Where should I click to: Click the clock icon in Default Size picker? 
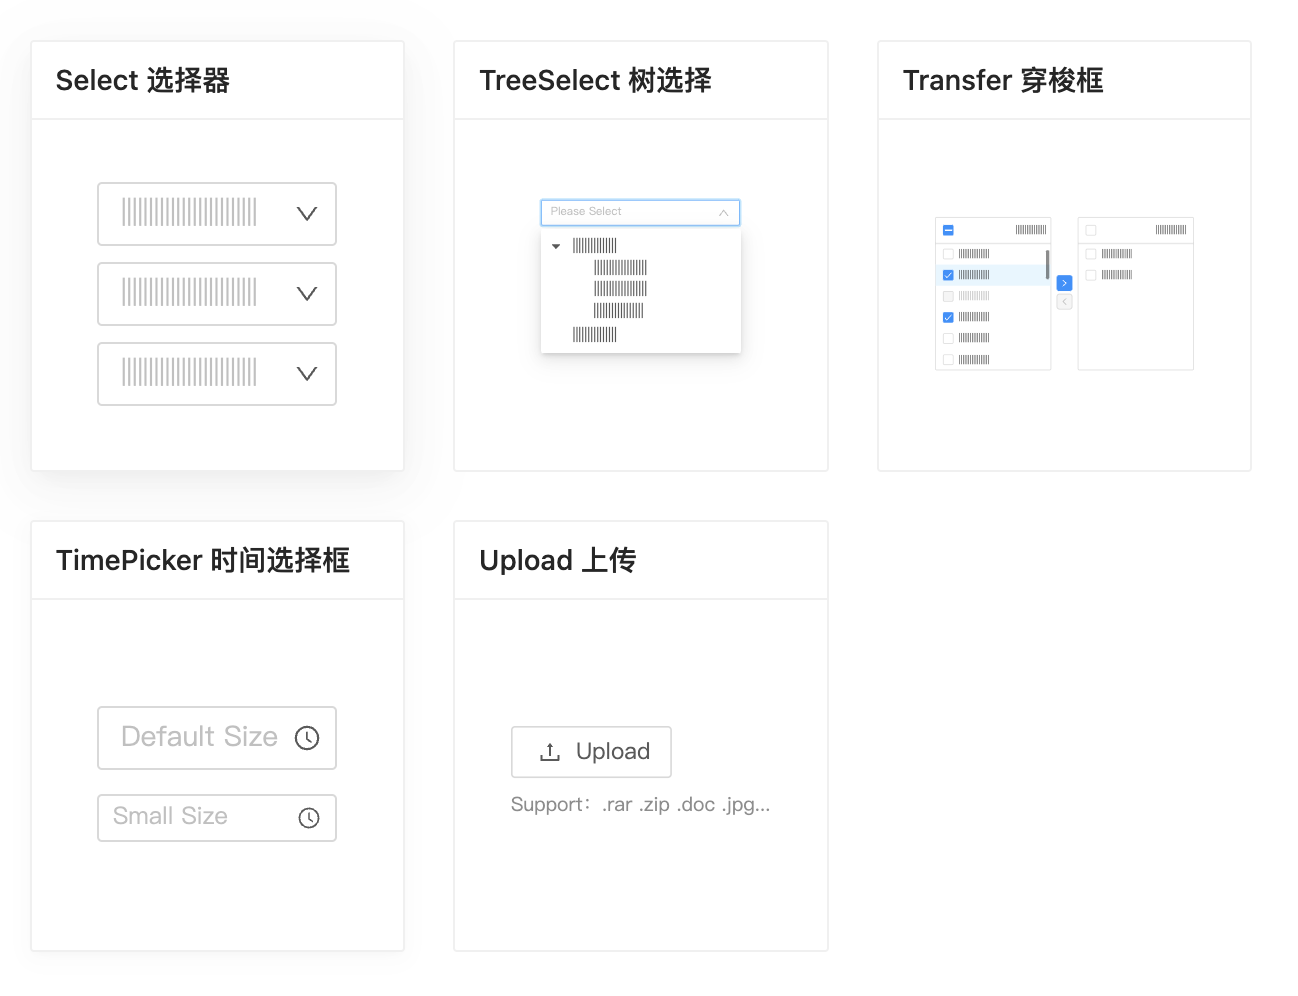307,738
